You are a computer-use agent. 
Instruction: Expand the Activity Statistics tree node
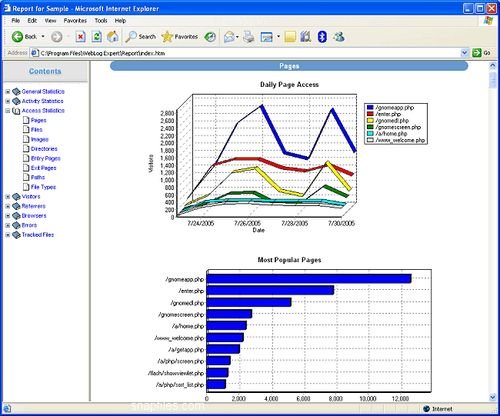pyautogui.click(x=8, y=101)
